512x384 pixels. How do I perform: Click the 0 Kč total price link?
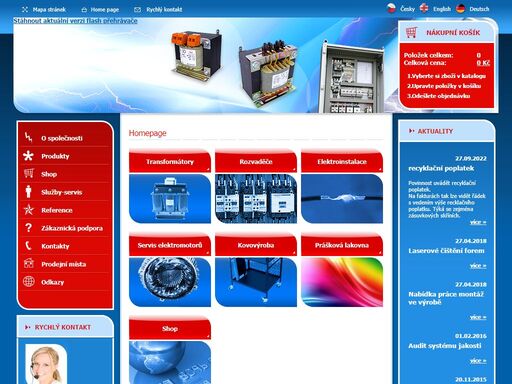(483, 63)
